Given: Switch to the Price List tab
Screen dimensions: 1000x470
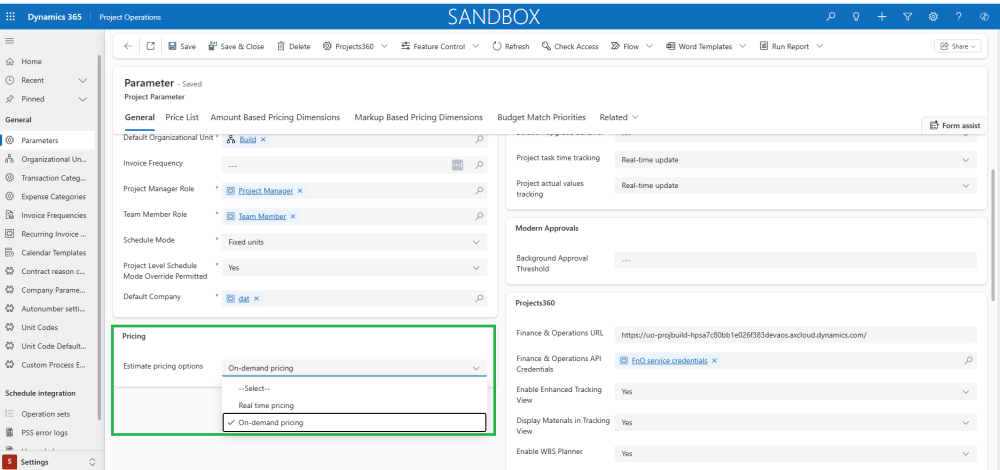Looking at the screenshot, I should (182, 117).
